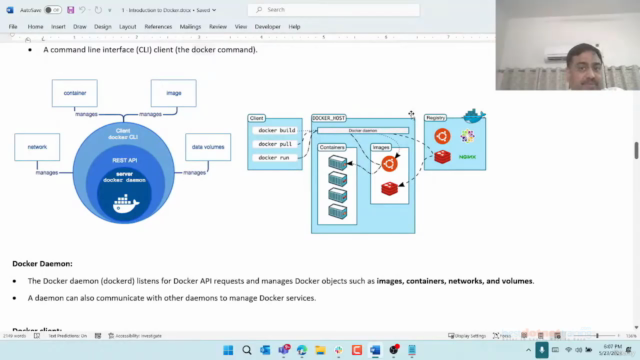Open the Developer tab
This screenshot has height=360, width=640.
[x=268, y=27]
